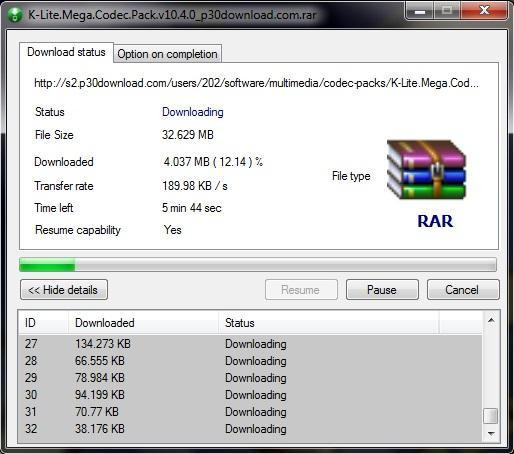Click the 189.98 KB / s transfer rate

[195, 186]
